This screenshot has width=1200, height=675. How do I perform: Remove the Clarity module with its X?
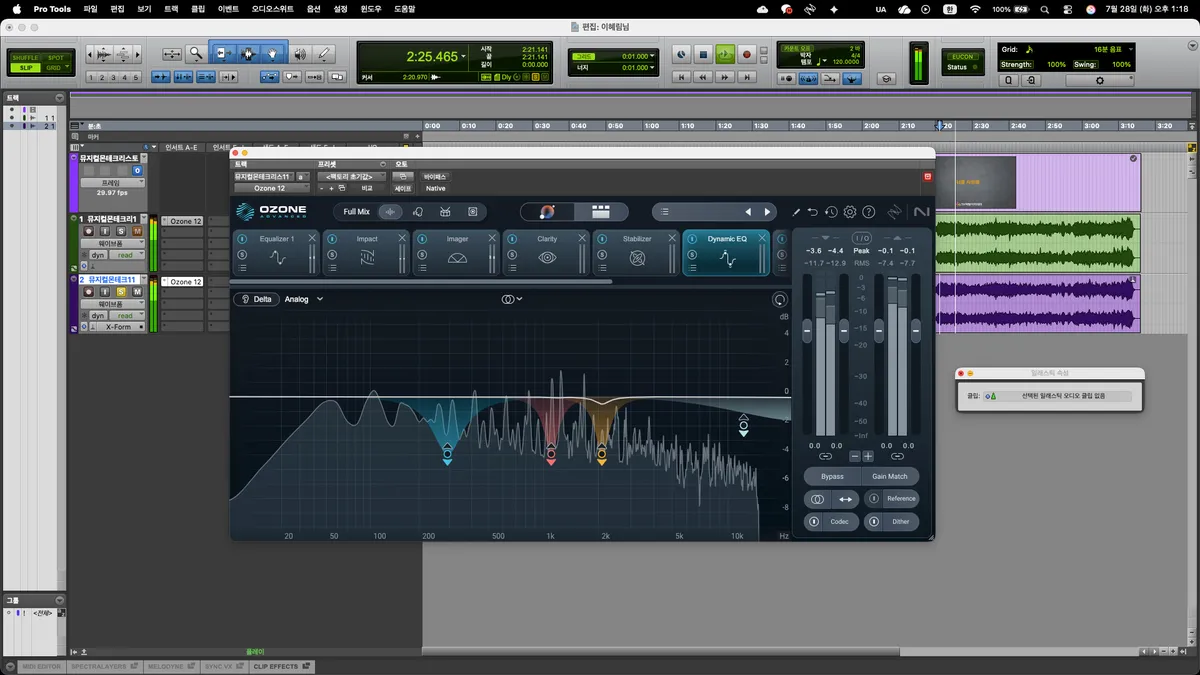pos(582,238)
